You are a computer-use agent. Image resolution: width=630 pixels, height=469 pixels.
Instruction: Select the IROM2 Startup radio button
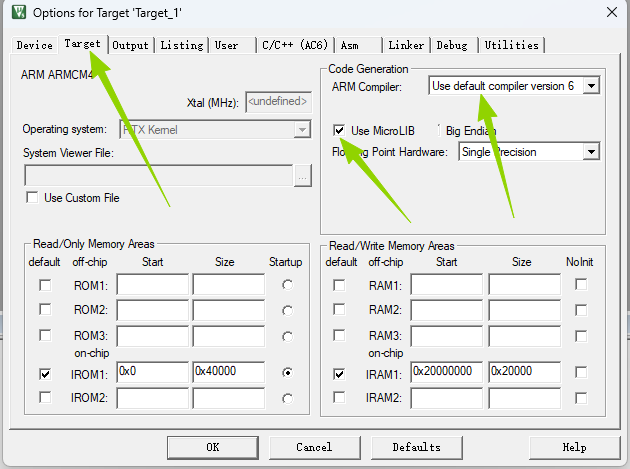click(x=287, y=399)
